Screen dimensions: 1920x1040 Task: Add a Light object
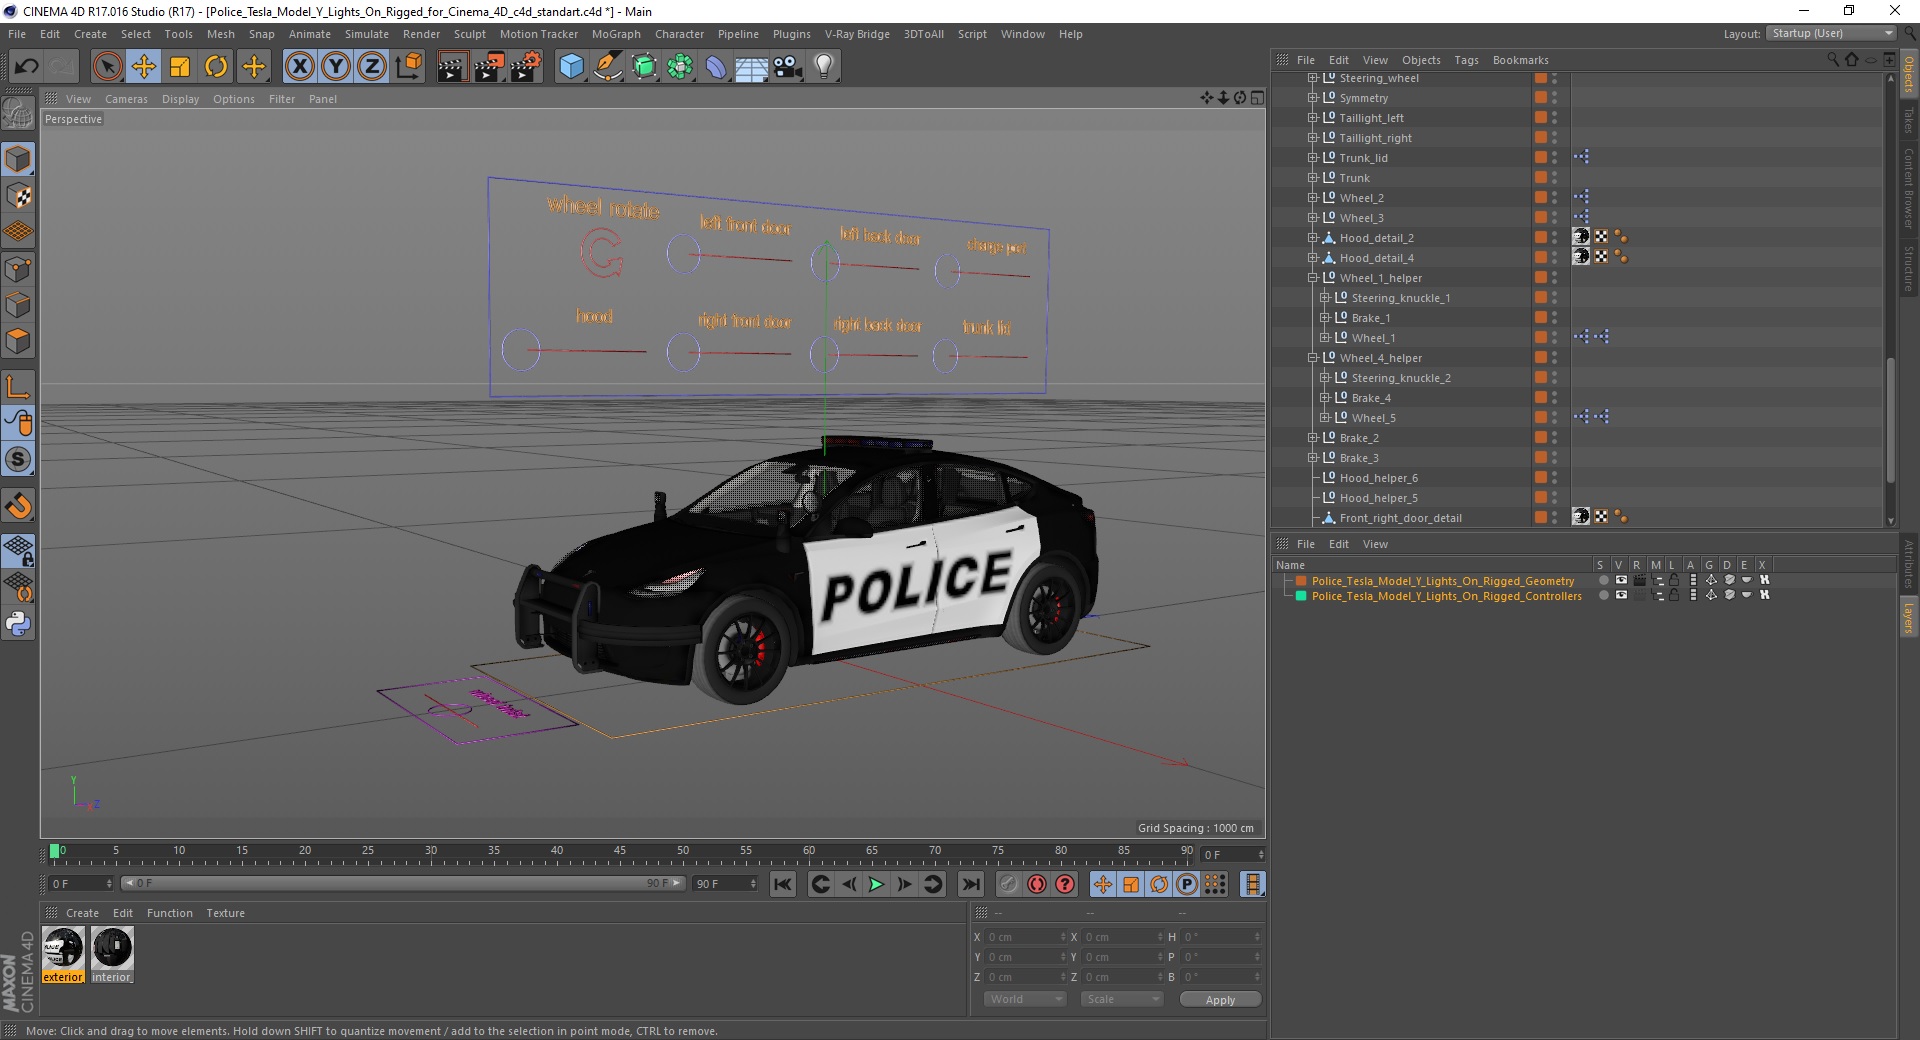824,67
